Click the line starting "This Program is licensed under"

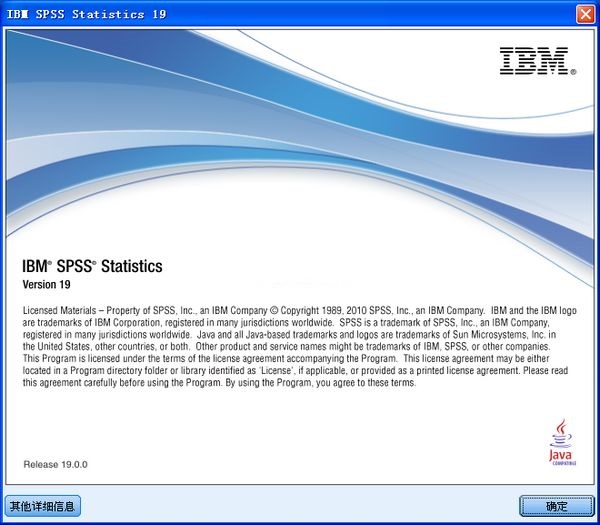286,359
